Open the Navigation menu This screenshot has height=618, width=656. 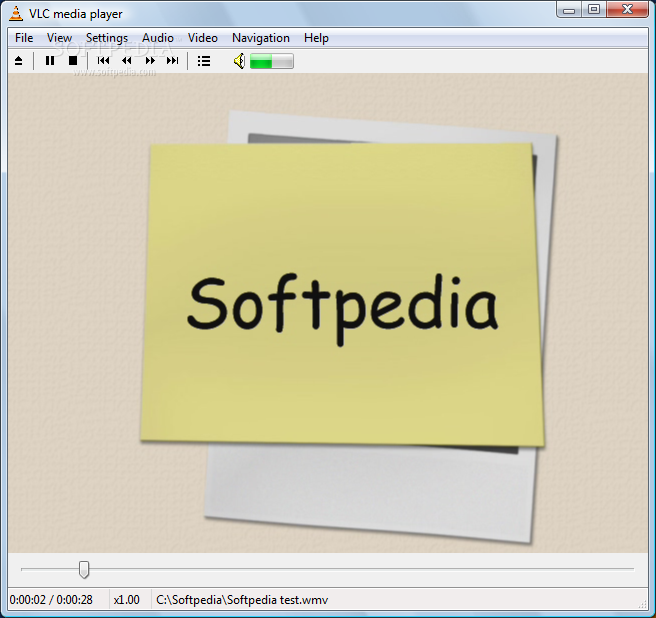click(x=261, y=38)
